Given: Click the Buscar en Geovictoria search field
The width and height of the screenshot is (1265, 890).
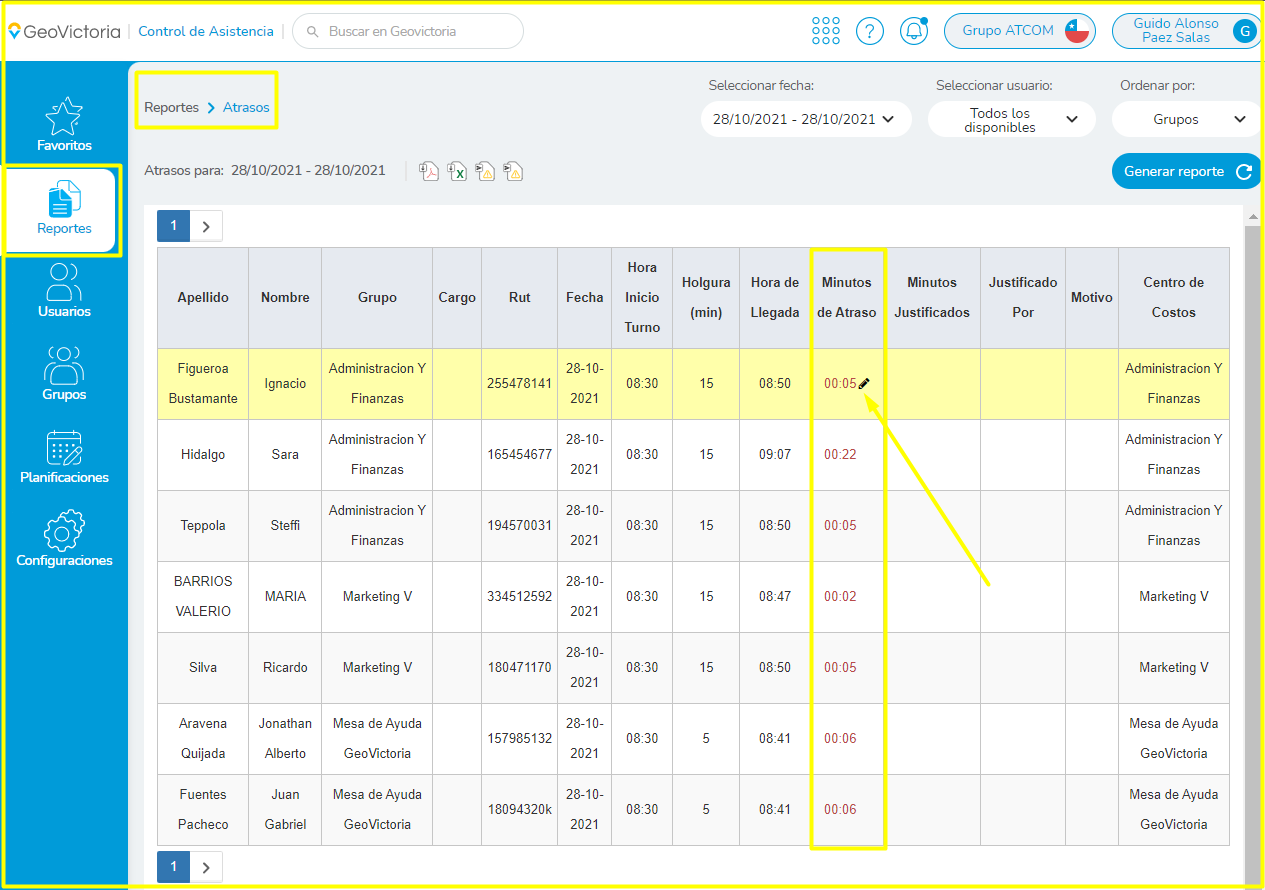Looking at the screenshot, I should 410,31.
